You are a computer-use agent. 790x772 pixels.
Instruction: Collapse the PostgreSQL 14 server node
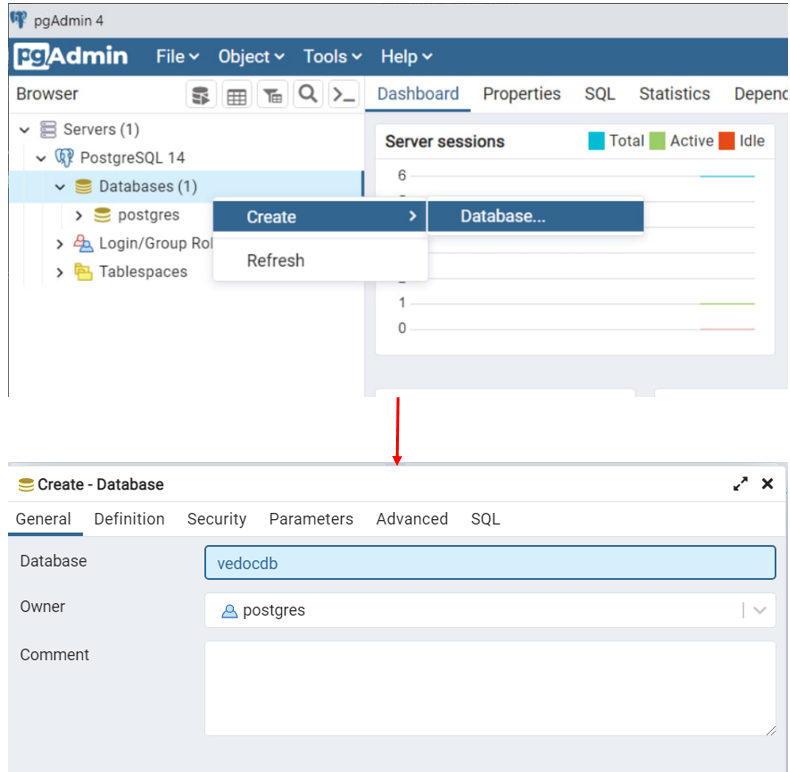click(42, 158)
